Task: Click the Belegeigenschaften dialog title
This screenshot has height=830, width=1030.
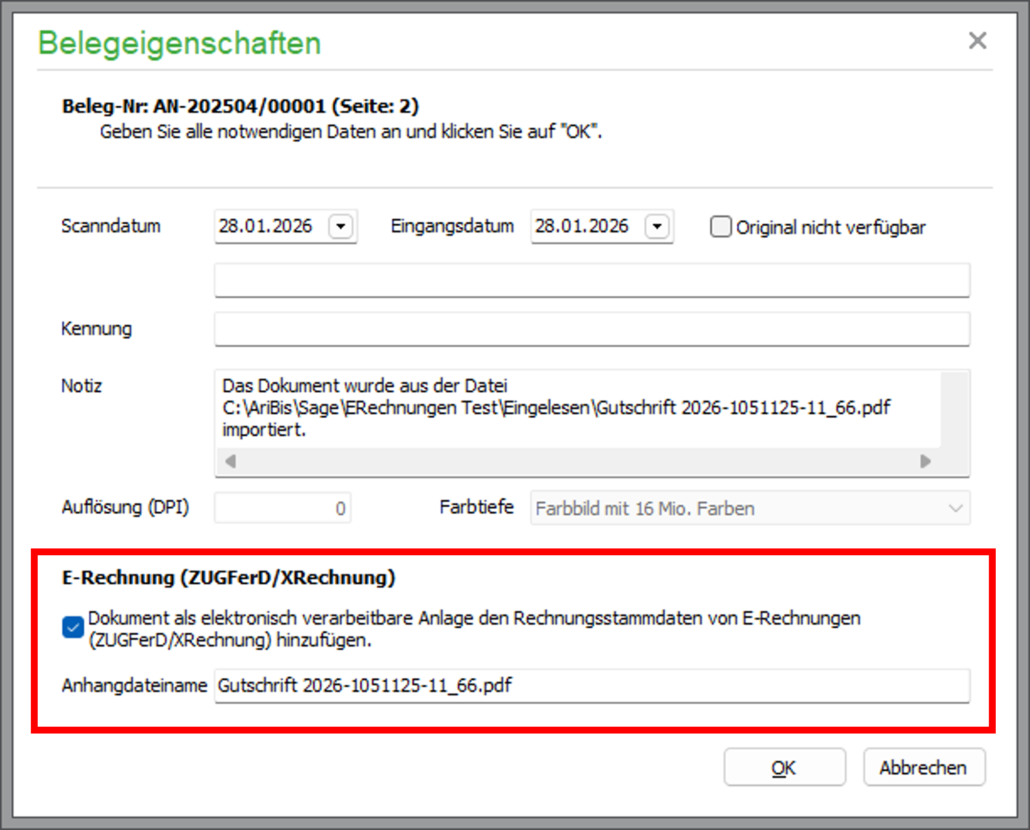Action: click(180, 44)
